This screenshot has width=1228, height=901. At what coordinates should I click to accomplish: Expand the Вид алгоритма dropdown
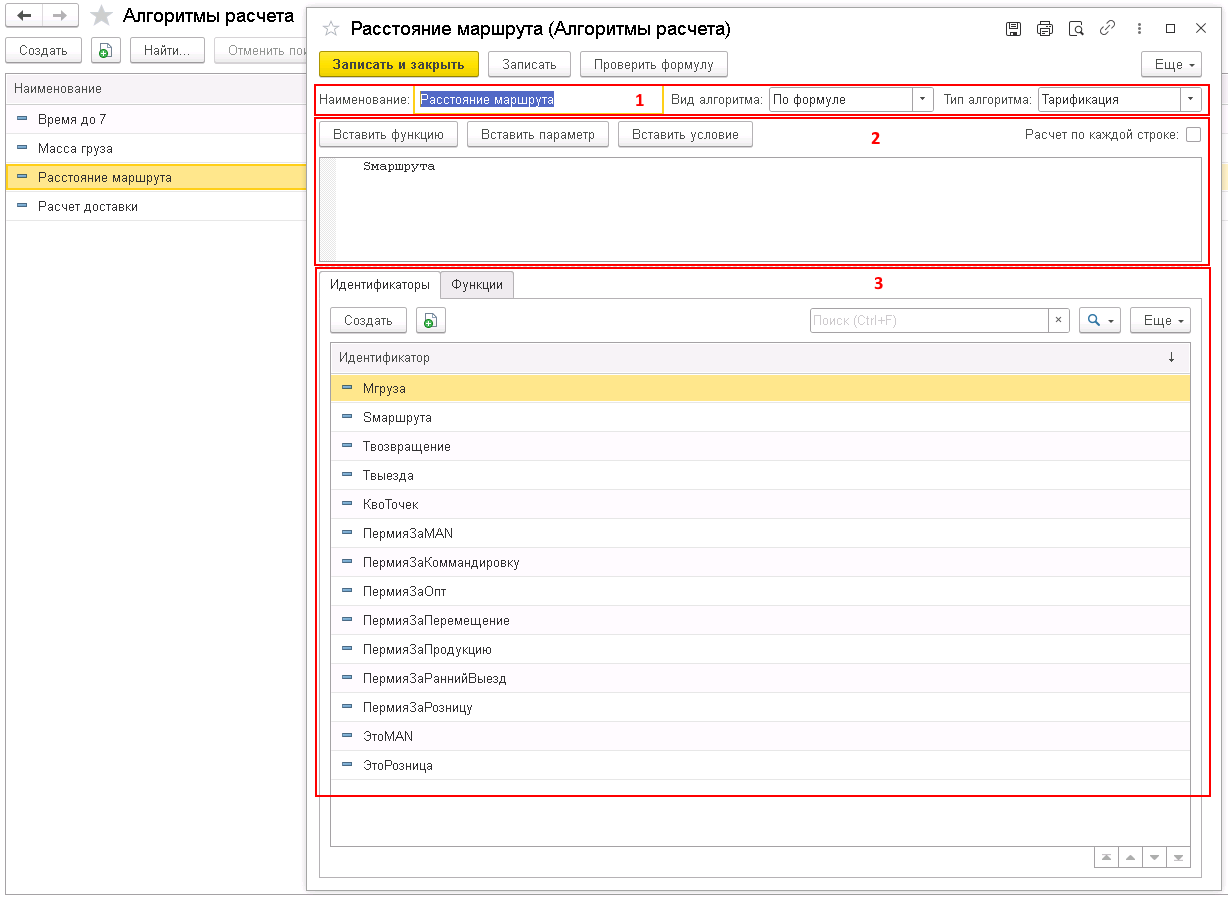pyautogui.click(x=922, y=100)
